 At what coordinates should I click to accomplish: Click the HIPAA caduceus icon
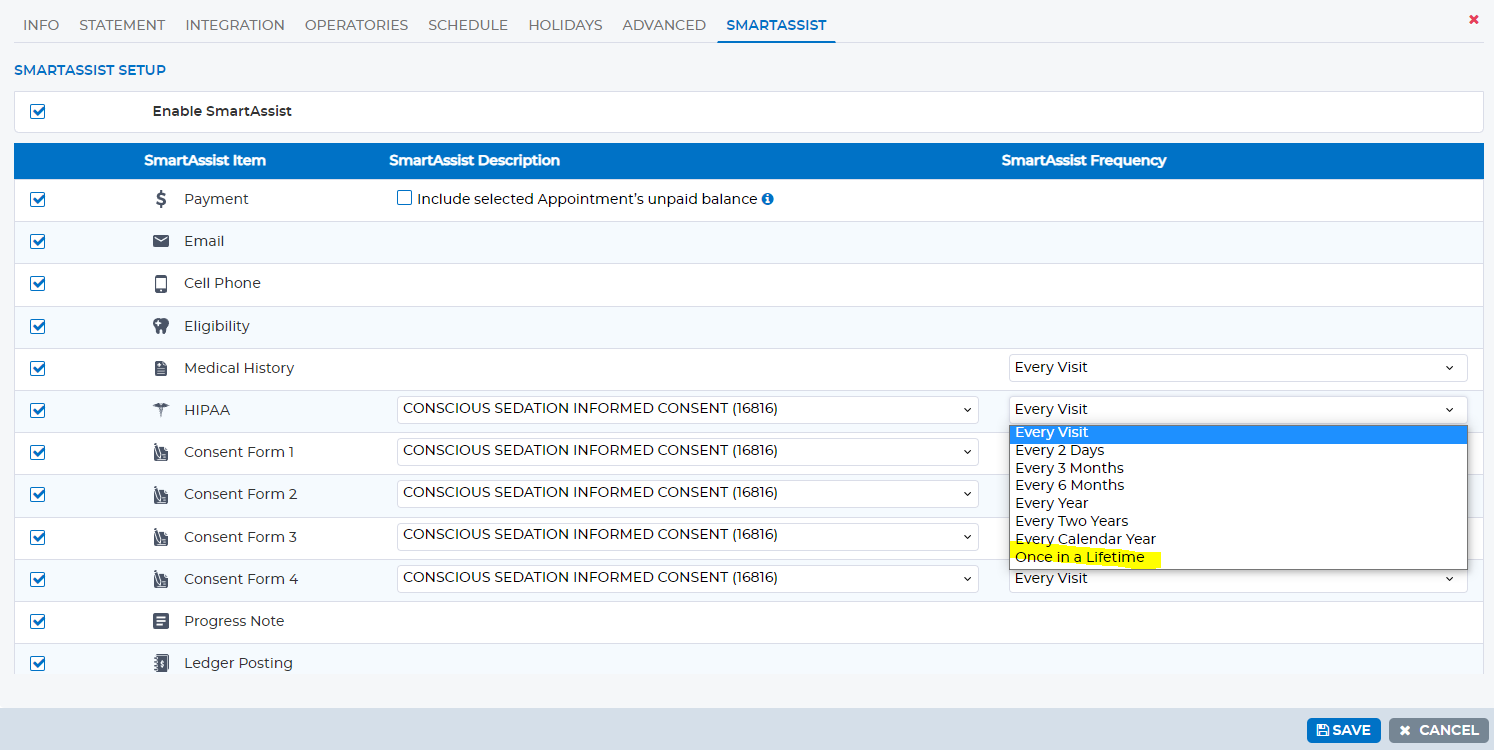161,410
